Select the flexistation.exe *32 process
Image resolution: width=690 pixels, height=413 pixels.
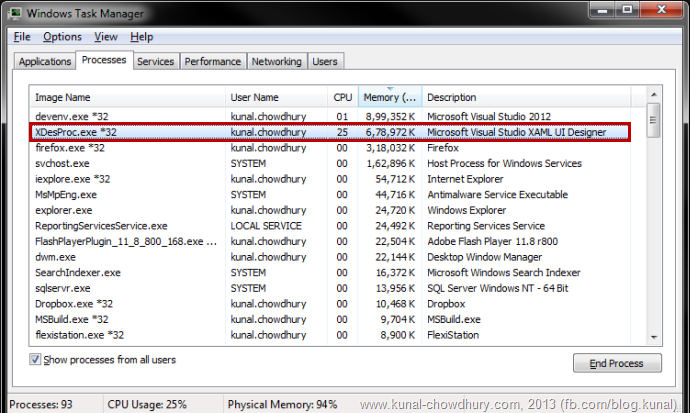tap(330, 335)
